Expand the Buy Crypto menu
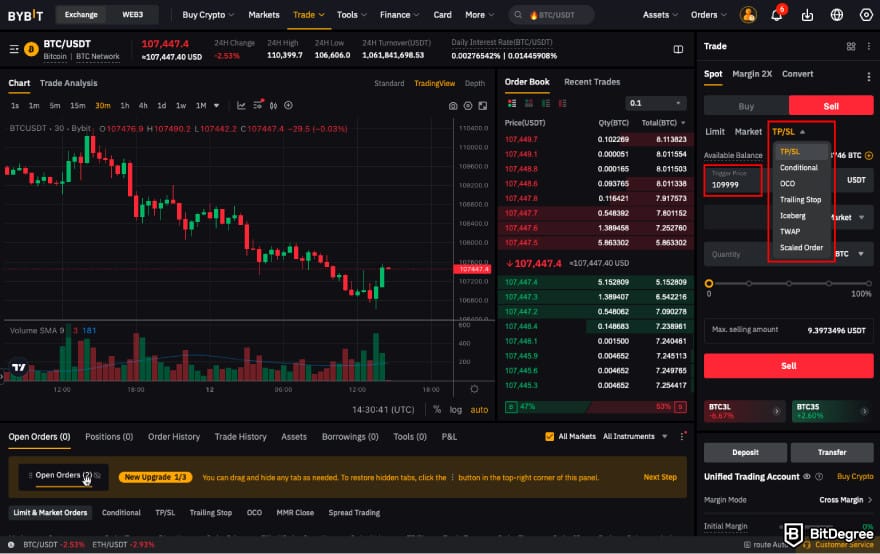 tap(208, 15)
